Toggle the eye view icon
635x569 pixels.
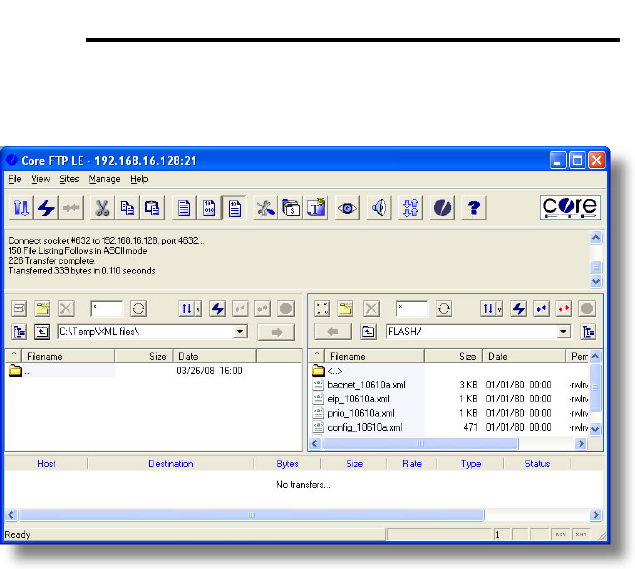click(347, 208)
